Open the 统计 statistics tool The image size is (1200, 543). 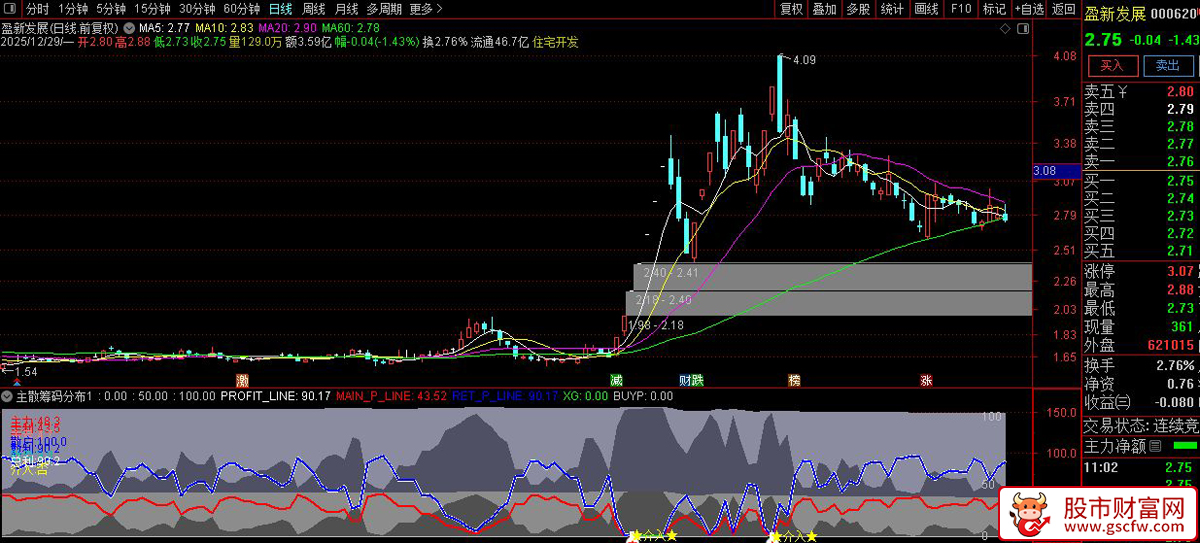[x=892, y=9]
